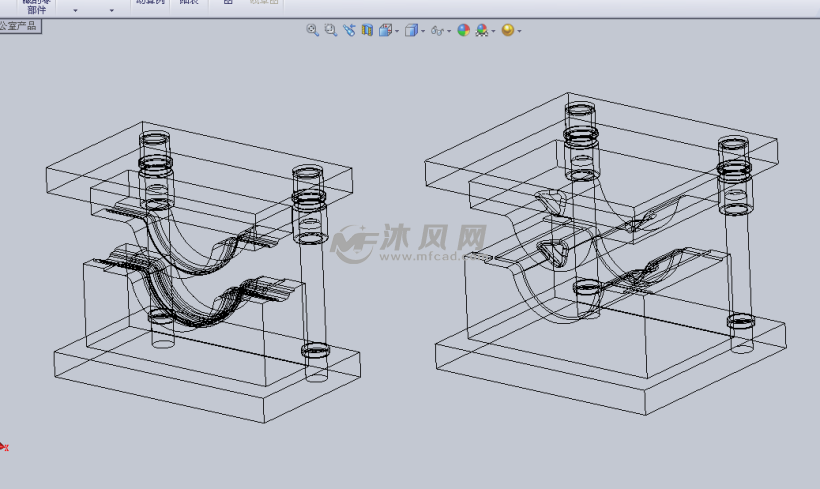Toggle the Section View tool

(367, 30)
